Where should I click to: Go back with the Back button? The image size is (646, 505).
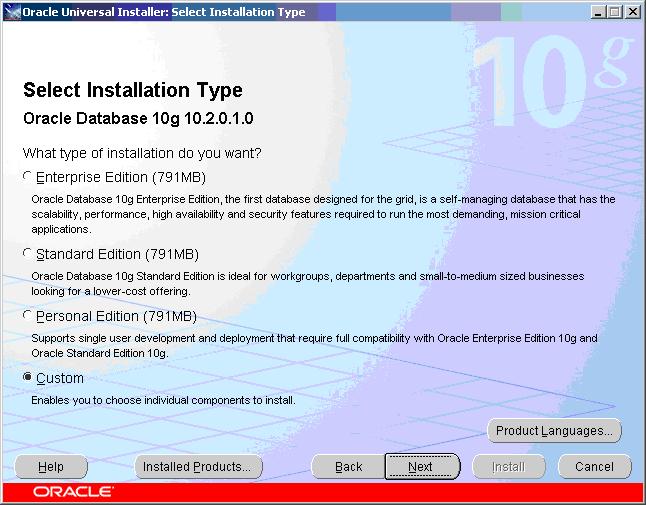(348, 467)
